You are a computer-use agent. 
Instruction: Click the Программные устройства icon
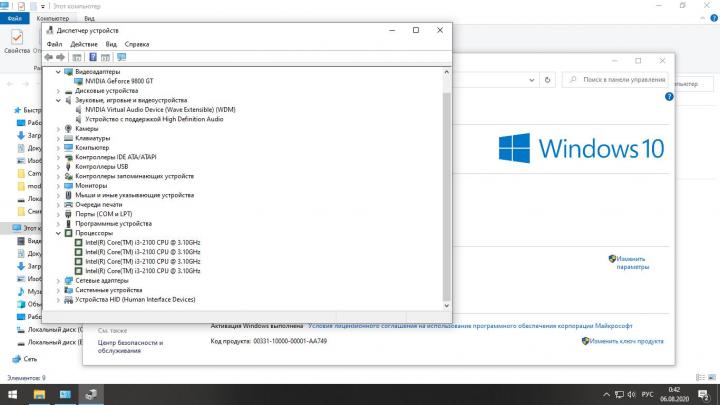click(x=68, y=224)
